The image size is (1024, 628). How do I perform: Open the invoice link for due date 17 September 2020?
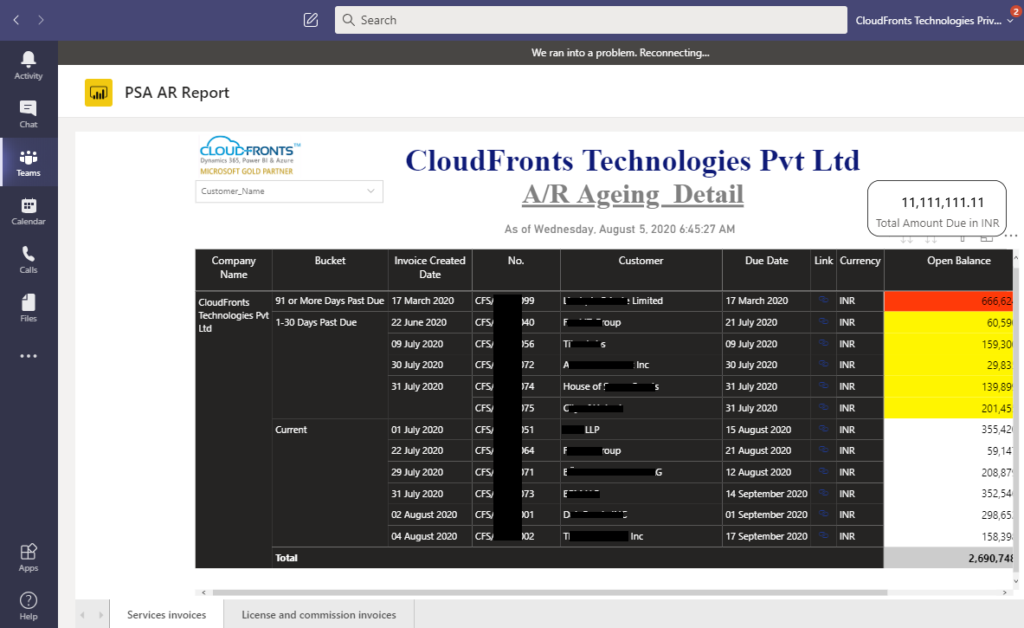pyautogui.click(x=823, y=536)
